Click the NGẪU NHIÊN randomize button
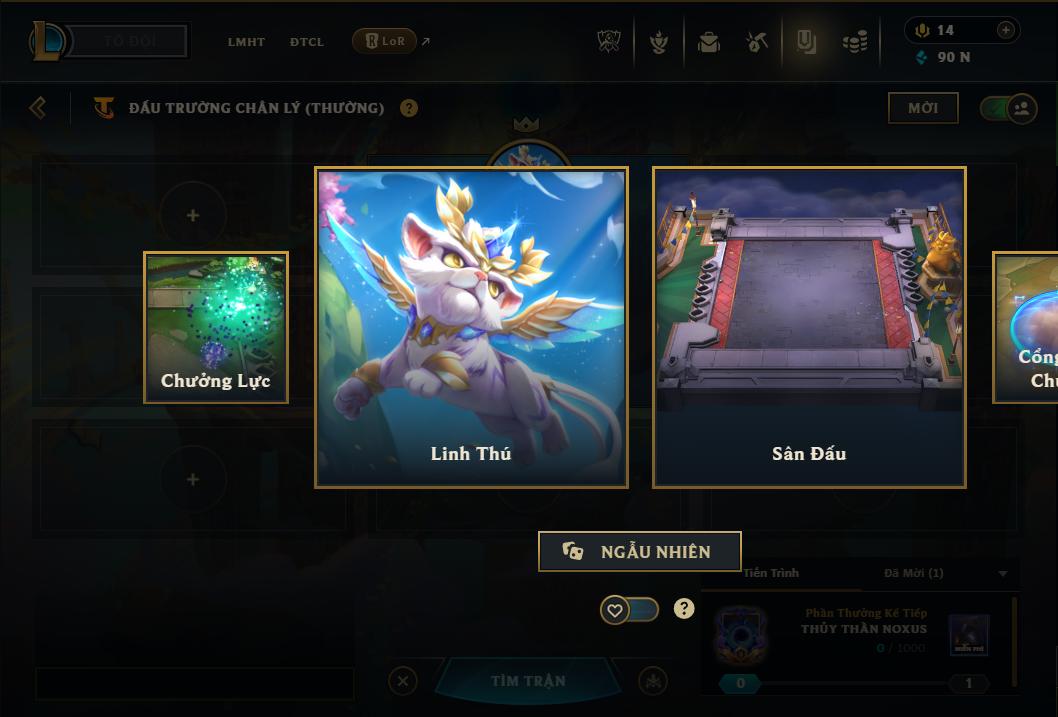This screenshot has width=1058, height=717. coord(640,551)
